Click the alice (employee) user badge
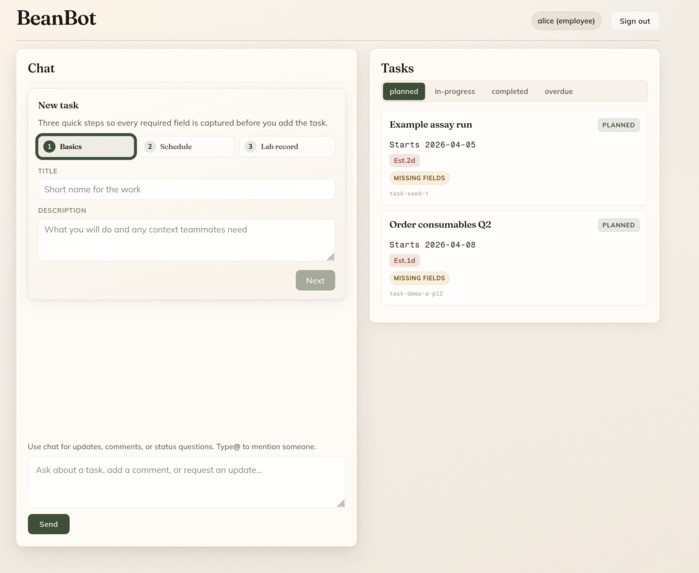Viewport: 699px width, 573px height. (x=566, y=21)
